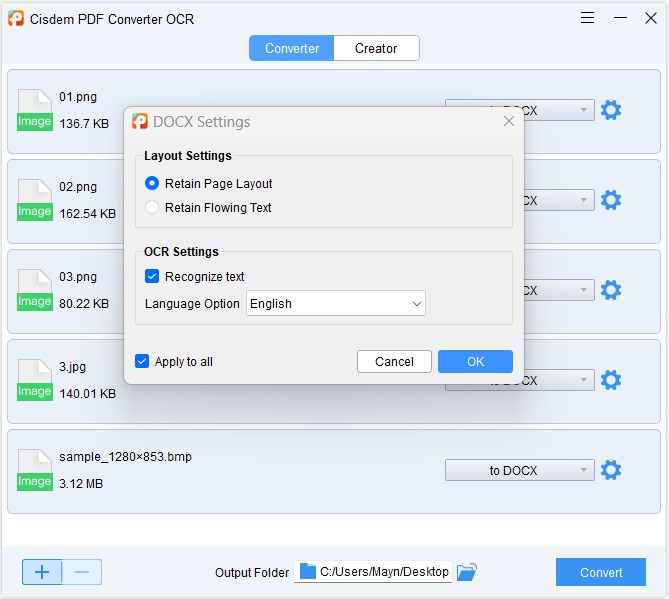Open the hamburger menu
The height and width of the screenshot is (599, 669).
(x=587, y=18)
